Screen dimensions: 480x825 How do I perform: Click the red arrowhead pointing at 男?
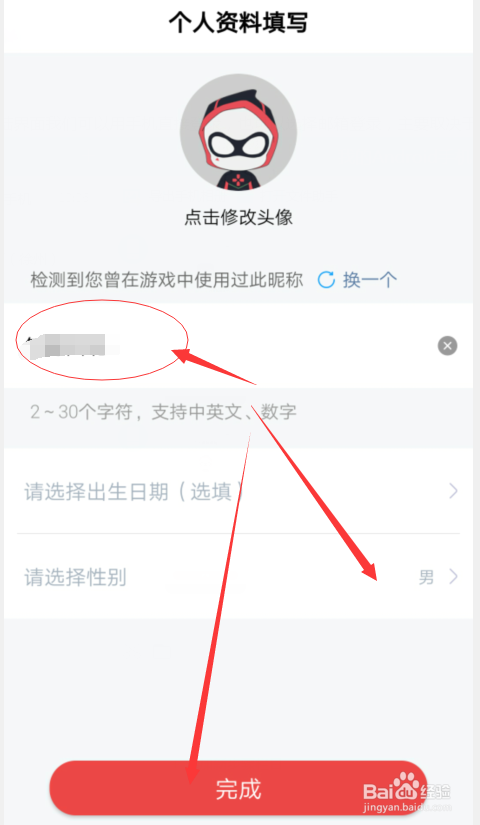pos(367,570)
